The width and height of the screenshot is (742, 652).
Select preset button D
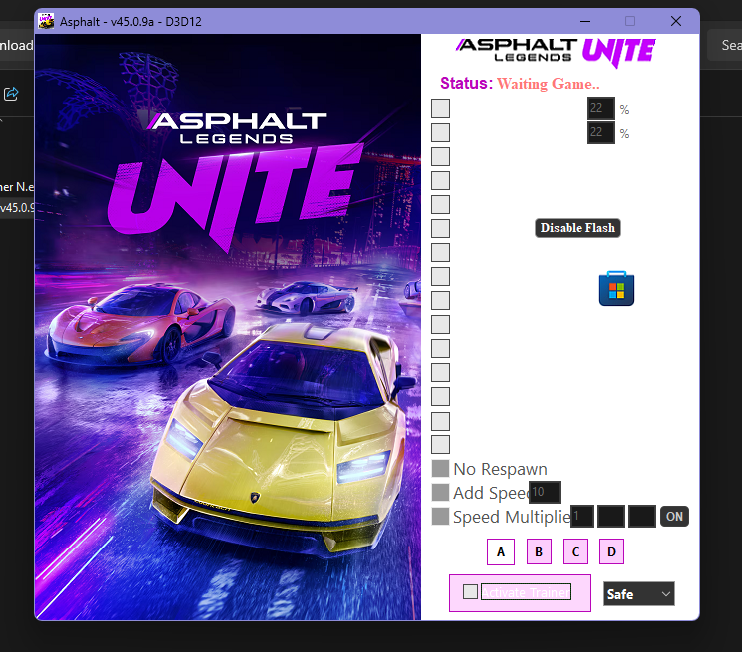click(611, 552)
